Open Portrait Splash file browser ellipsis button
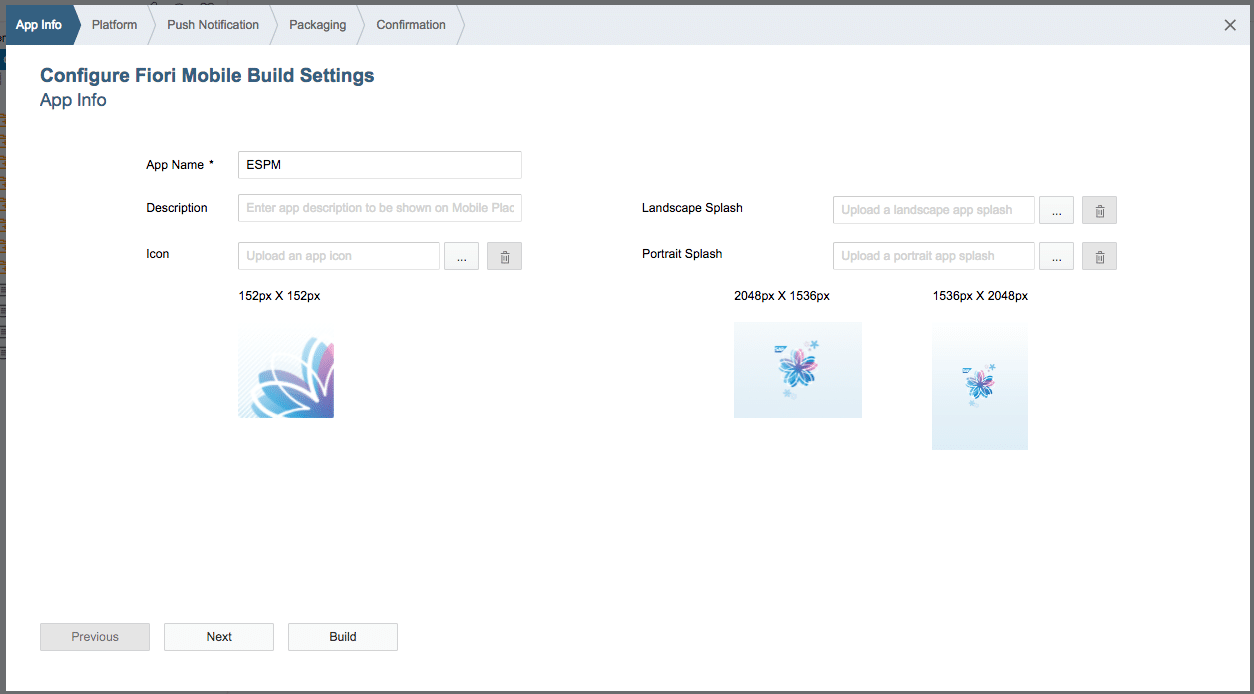 coord(1056,256)
